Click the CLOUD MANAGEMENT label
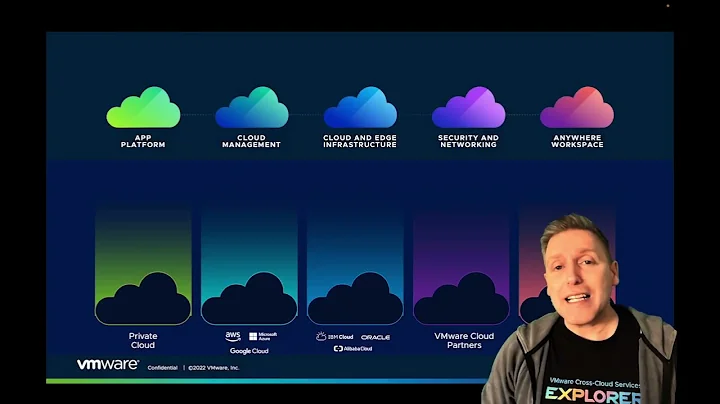 [x=251, y=141]
